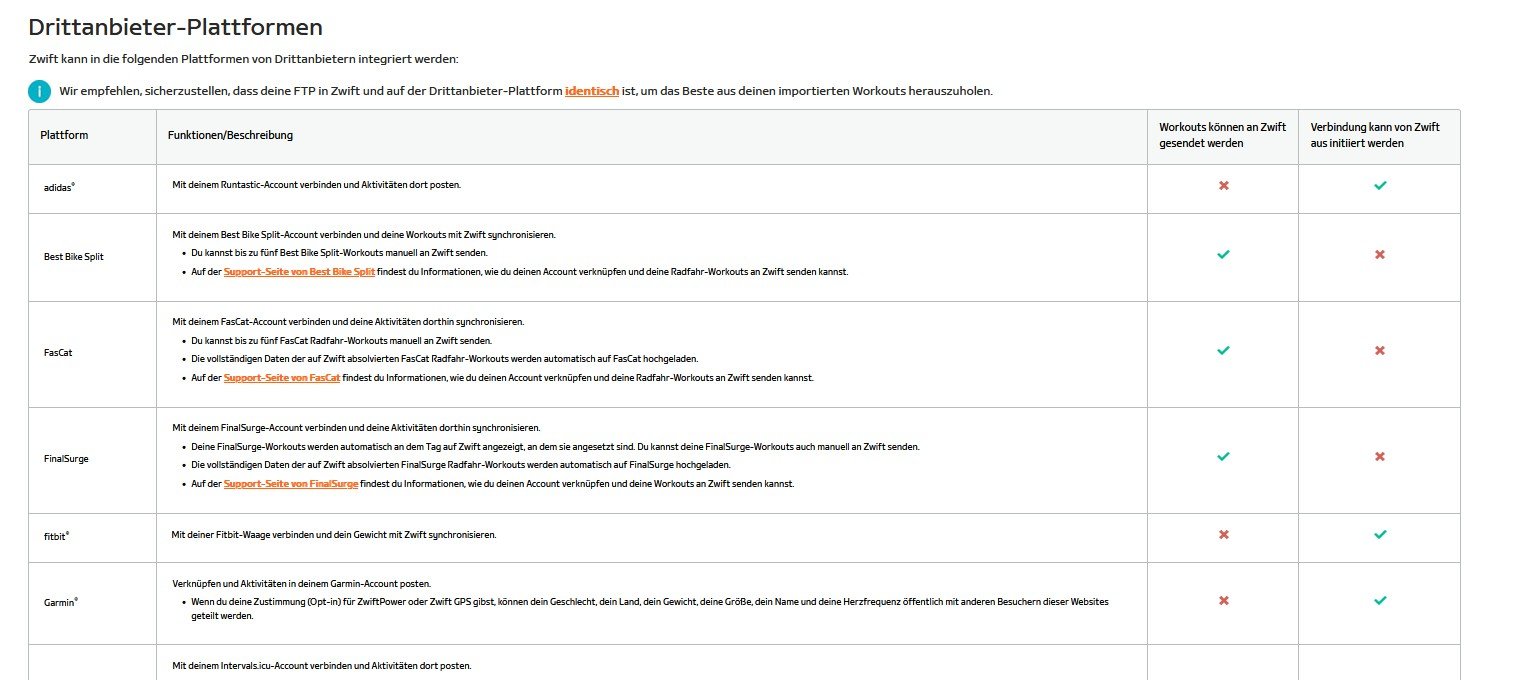The height and width of the screenshot is (680, 1513).
Task: Click the red cross in FasCat row
Action: (1380, 351)
